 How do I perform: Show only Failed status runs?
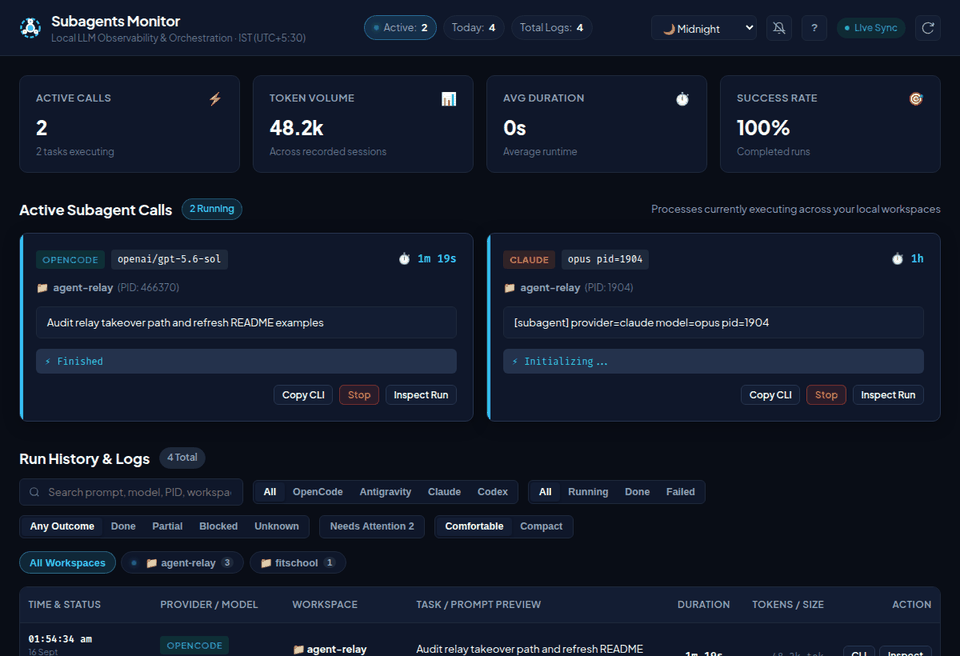coord(680,492)
